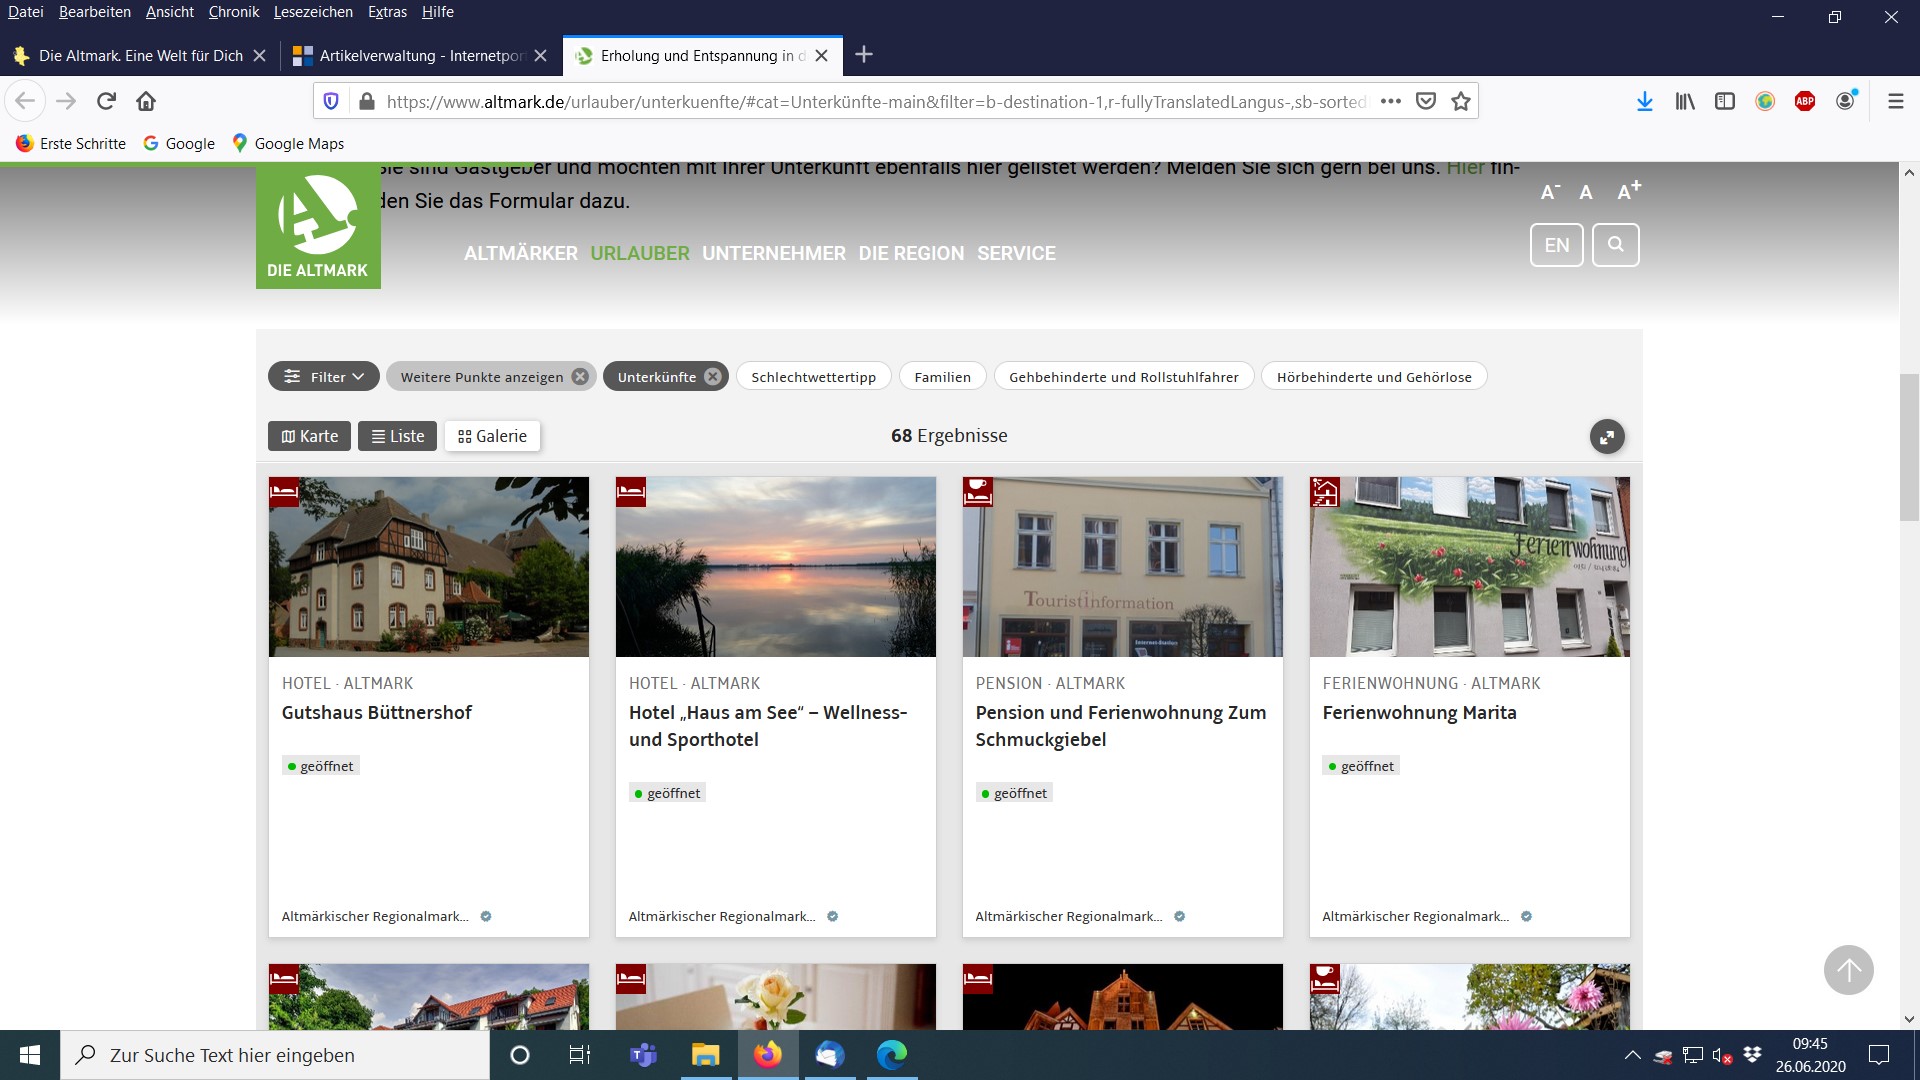Click the A- icon to shrink text
Screen dimensions: 1920x1080
point(1549,192)
